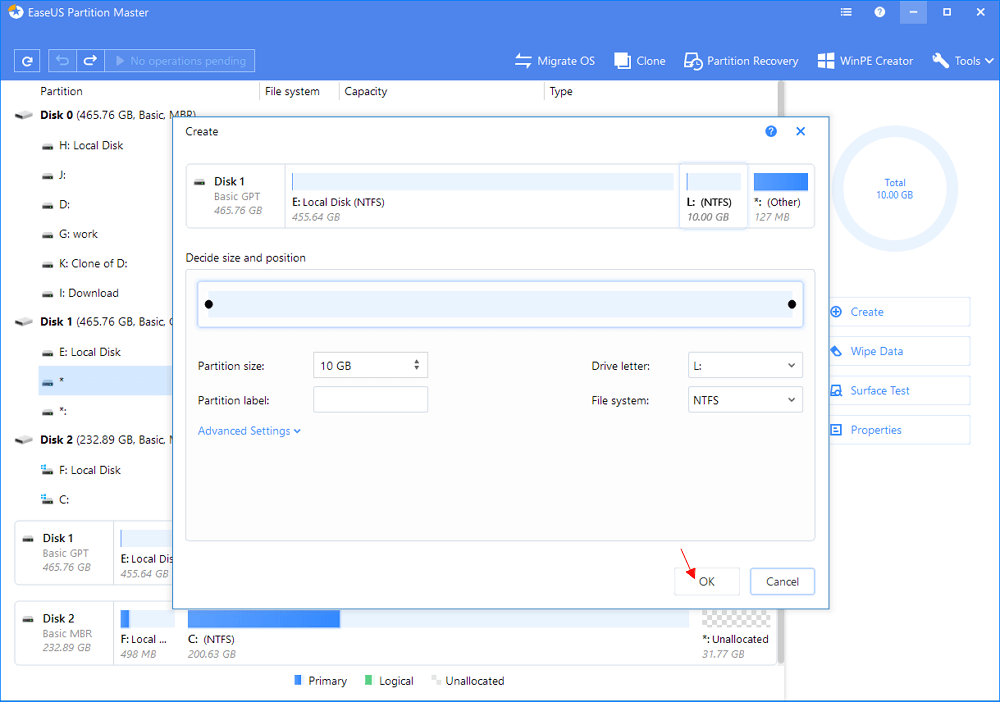Open the Drive letter dropdown
The image size is (1000, 702).
(745, 366)
